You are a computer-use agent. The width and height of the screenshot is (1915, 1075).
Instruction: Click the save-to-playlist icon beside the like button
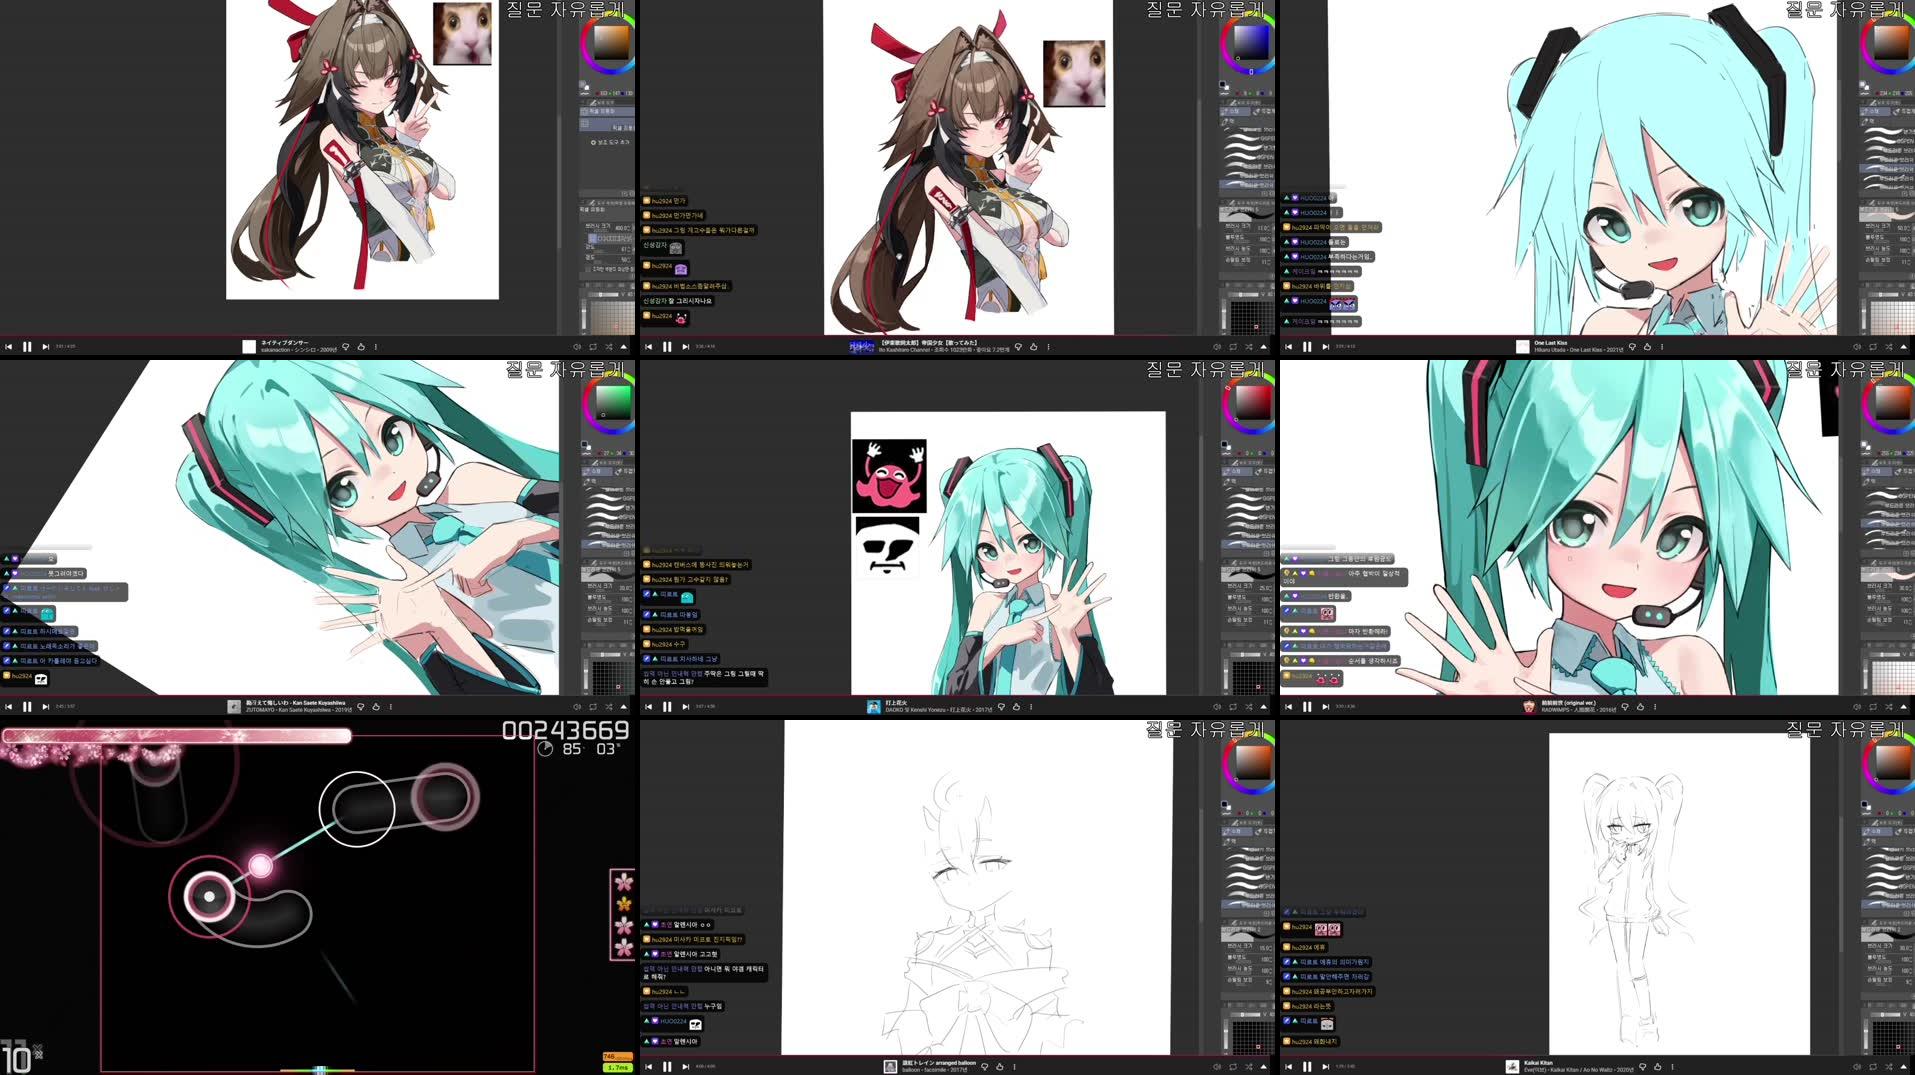point(1633,345)
